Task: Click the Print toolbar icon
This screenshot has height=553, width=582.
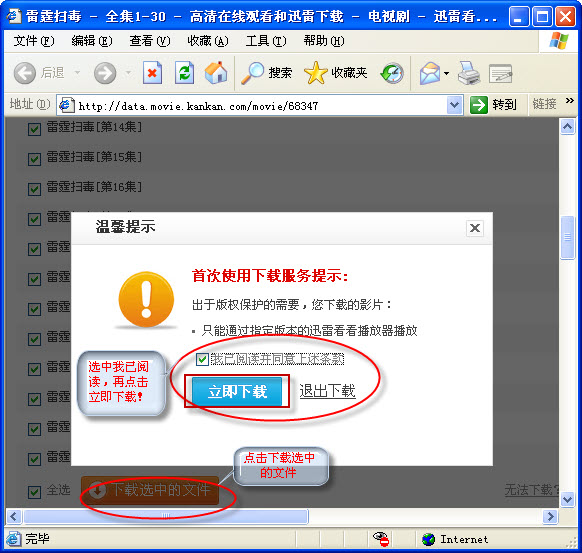Action: point(469,73)
